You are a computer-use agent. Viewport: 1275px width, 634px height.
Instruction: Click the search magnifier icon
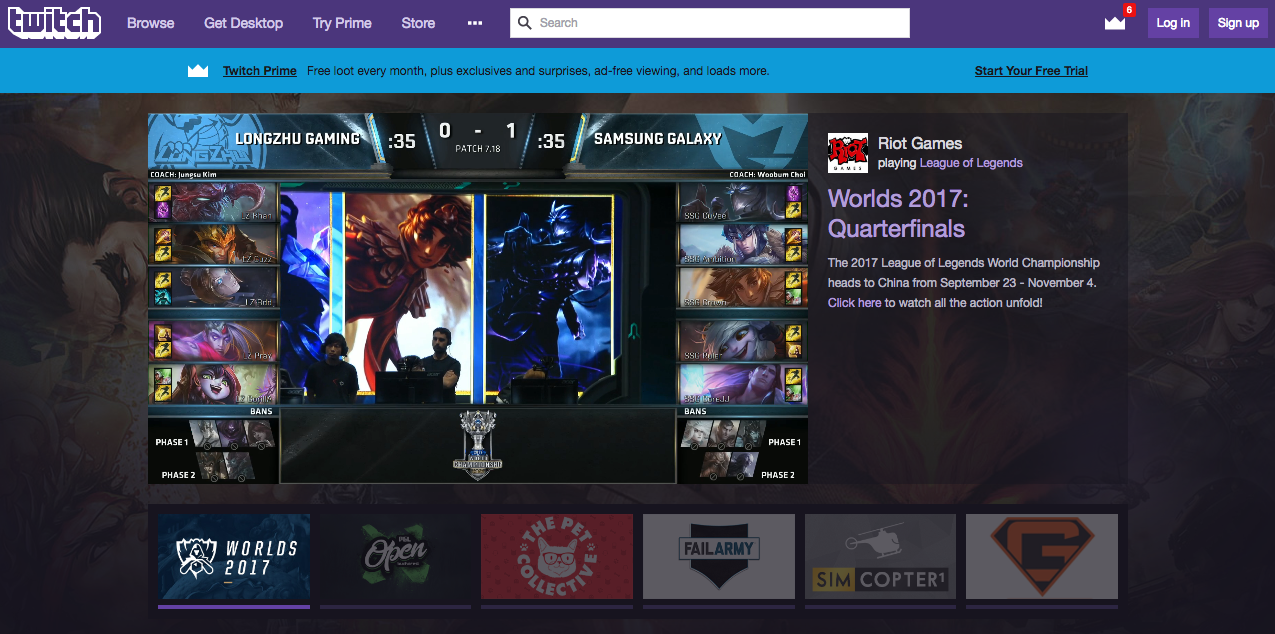tap(523, 23)
